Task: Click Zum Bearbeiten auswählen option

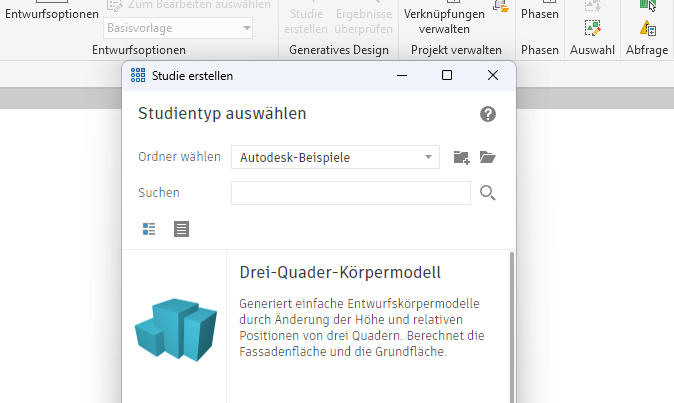Action: [189, 5]
